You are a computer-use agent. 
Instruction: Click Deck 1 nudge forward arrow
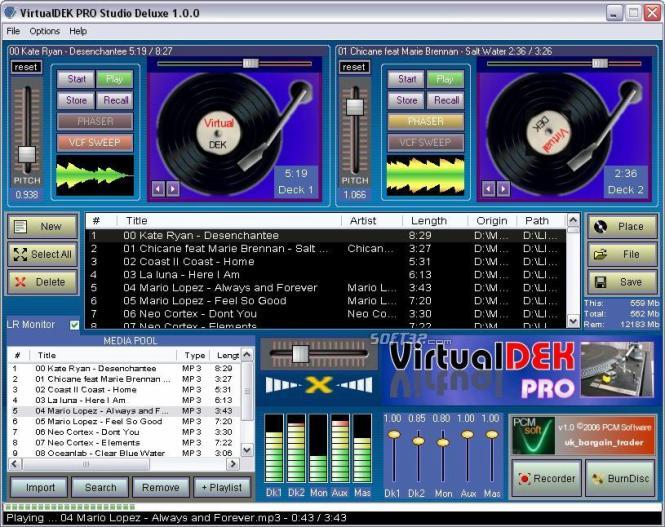click(x=173, y=189)
